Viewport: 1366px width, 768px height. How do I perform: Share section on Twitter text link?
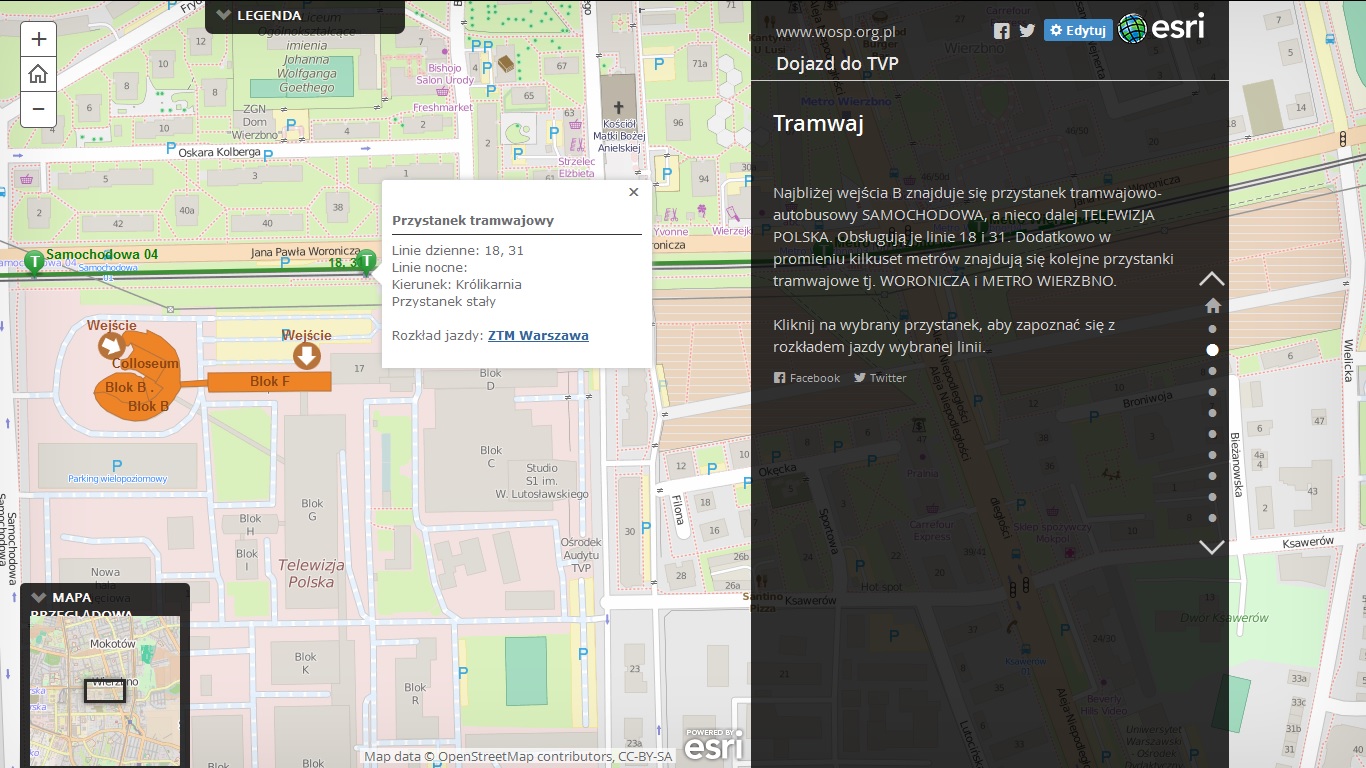pos(880,378)
